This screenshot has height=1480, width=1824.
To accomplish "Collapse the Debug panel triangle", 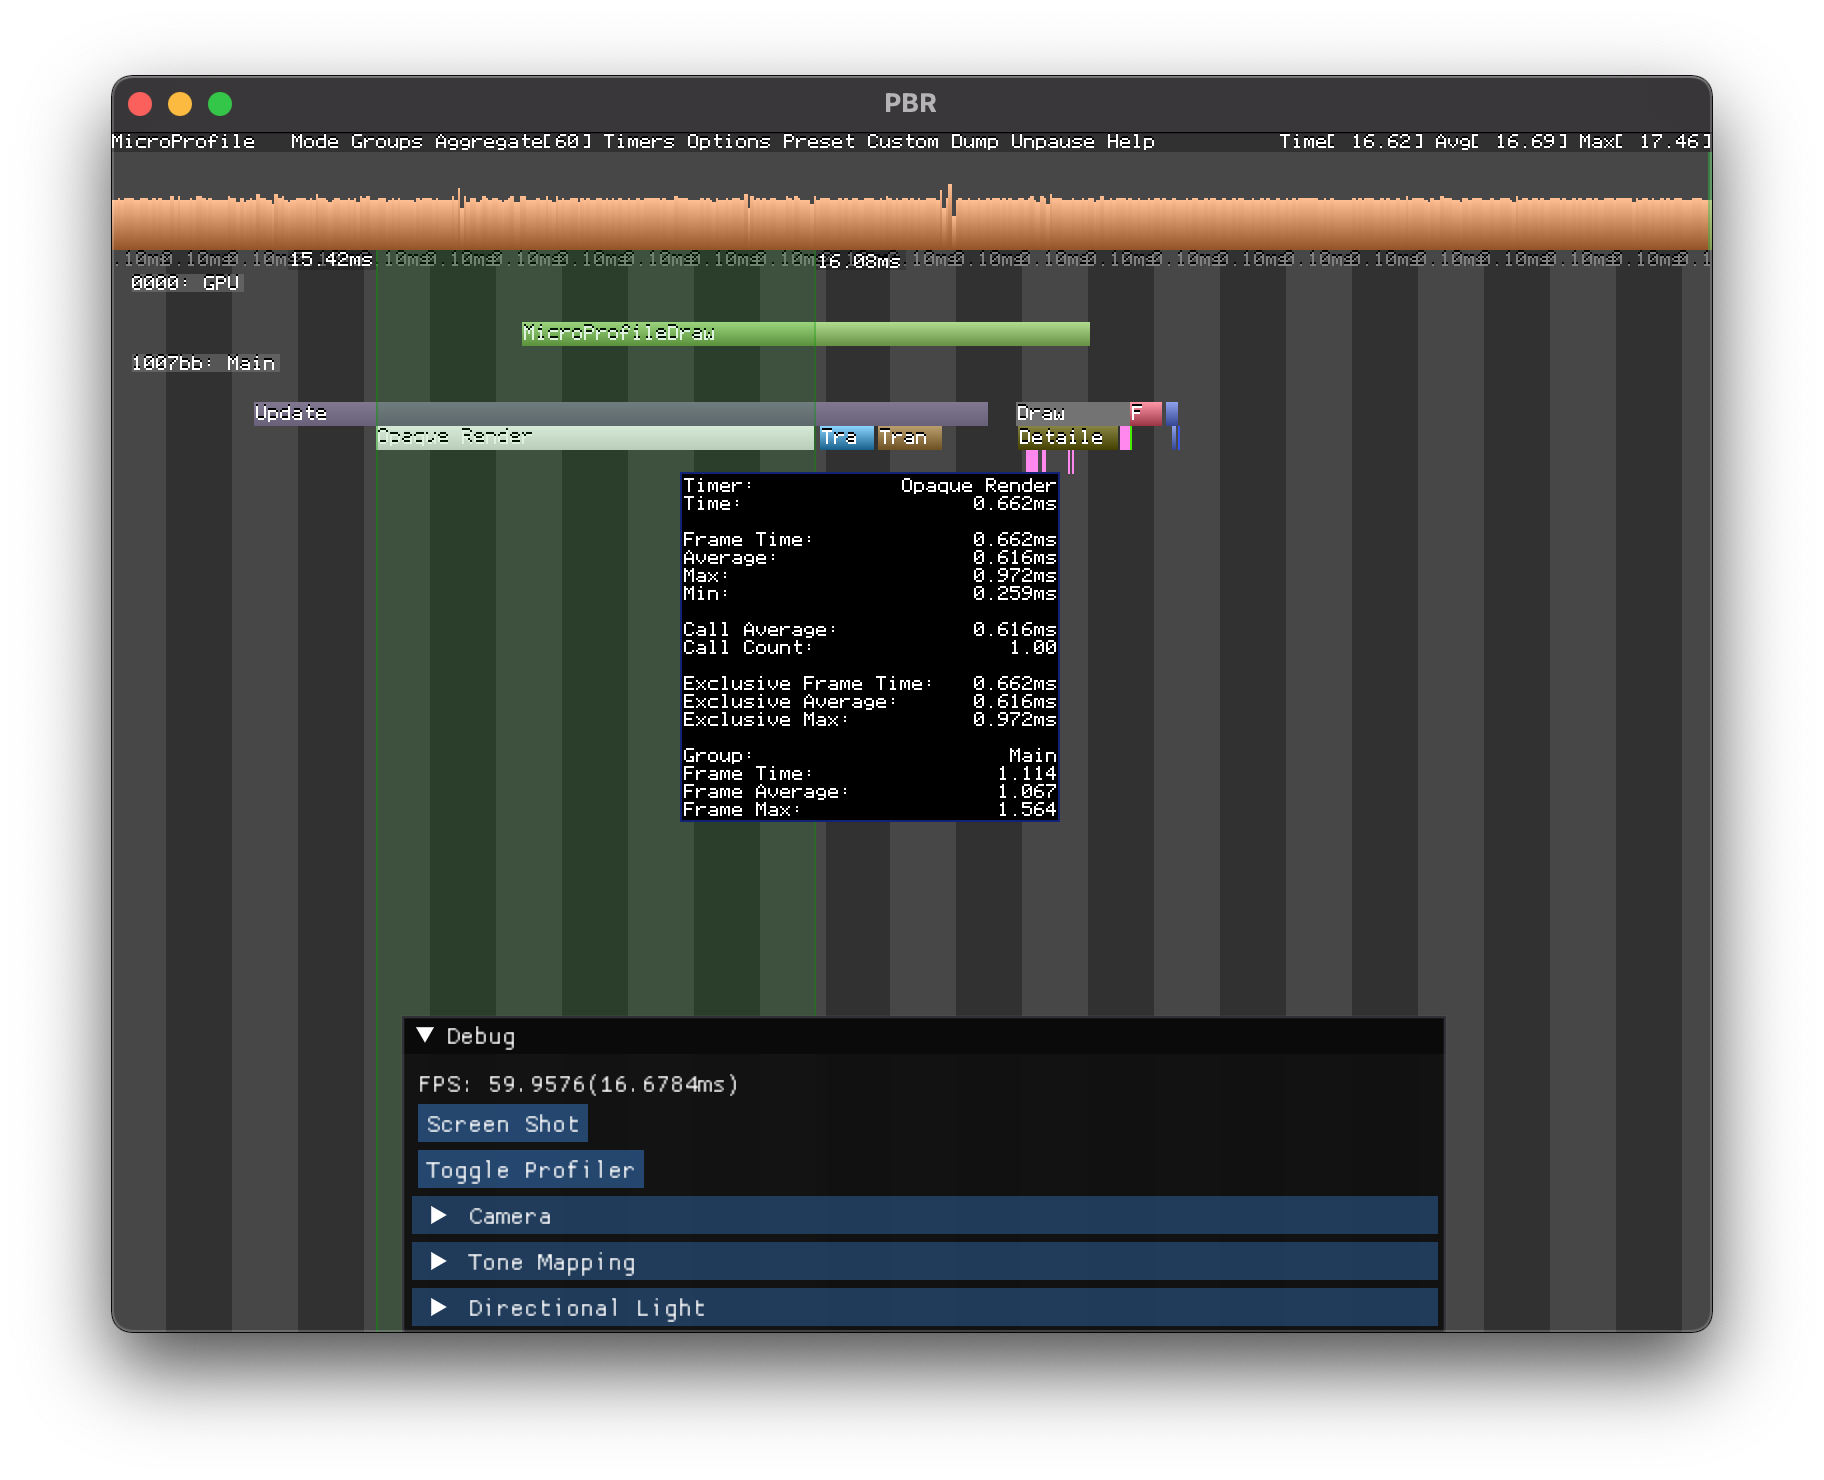I will (x=425, y=1035).
